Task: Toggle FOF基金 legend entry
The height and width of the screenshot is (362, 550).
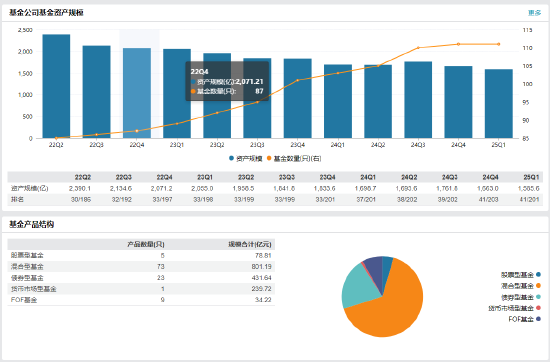Action: (x=524, y=319)
